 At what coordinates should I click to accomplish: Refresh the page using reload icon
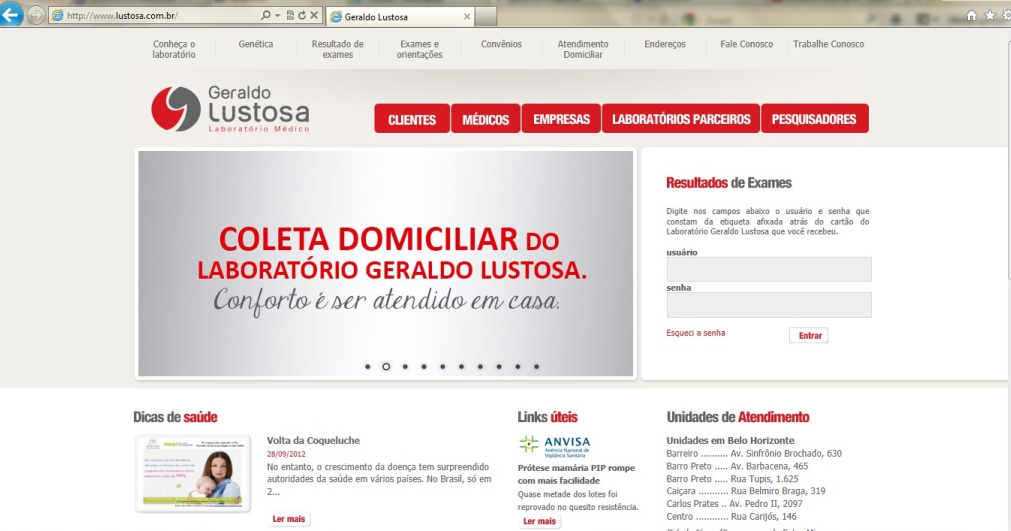click(x=301, y=15)
